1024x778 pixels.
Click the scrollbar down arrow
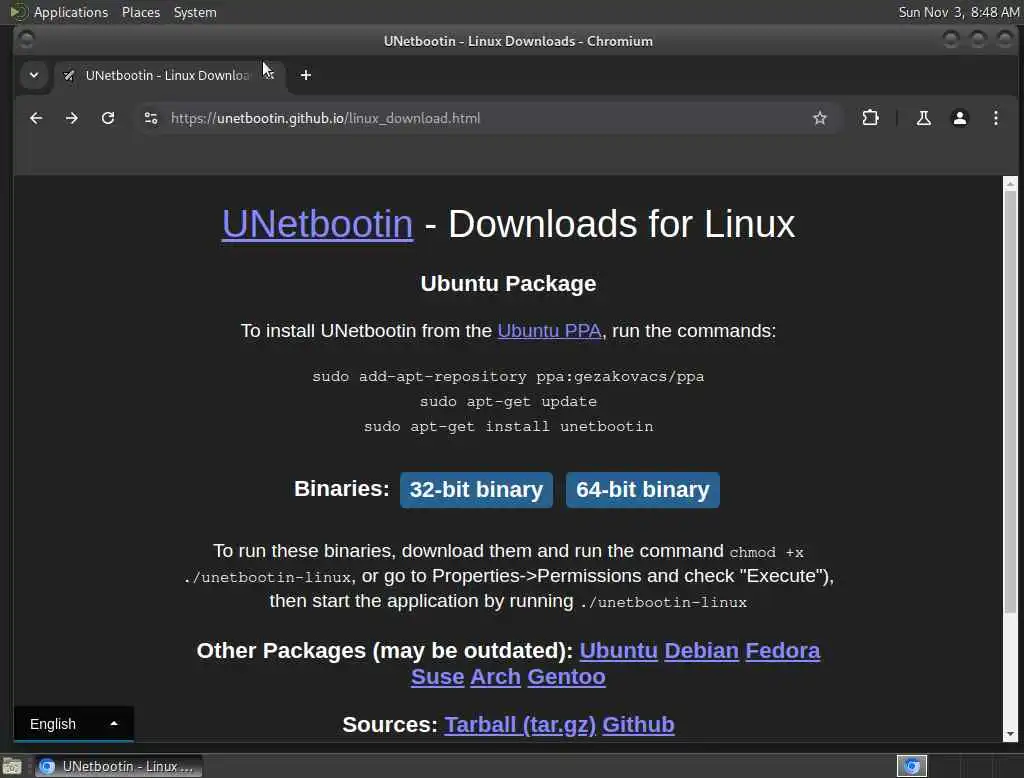[x=1010, y=734]
